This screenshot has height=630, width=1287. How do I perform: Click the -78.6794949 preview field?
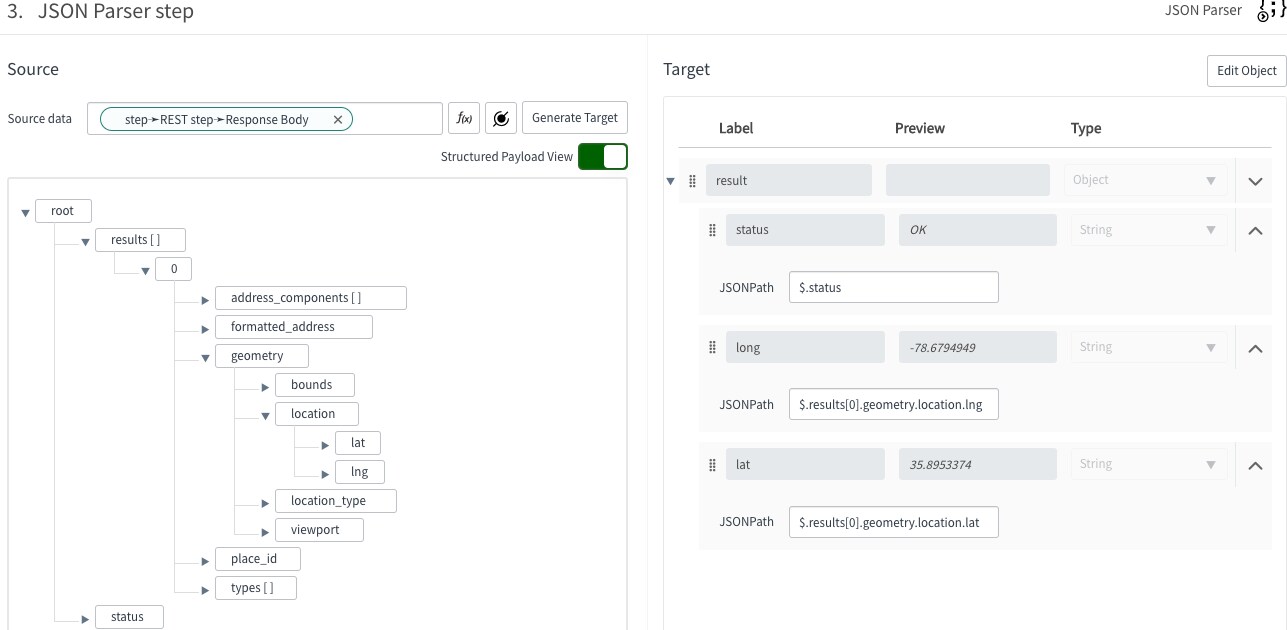(977, 347)
